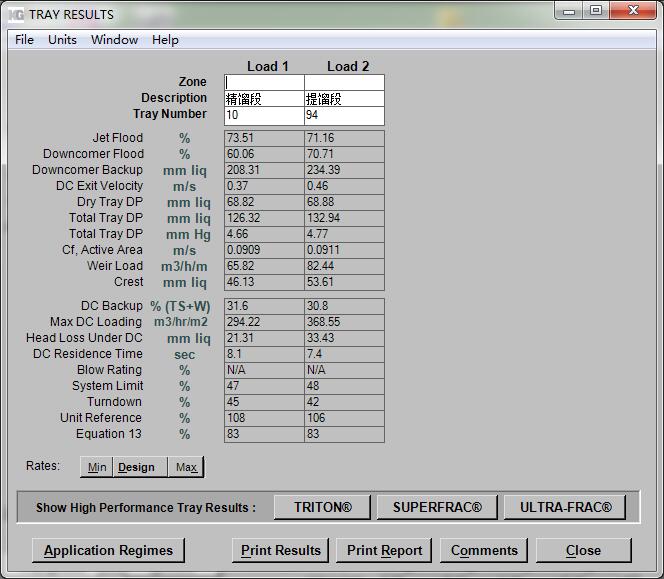Select DC Residence Time value 8.1
Screen dimensions: 664x579
(x=264, y=354)
